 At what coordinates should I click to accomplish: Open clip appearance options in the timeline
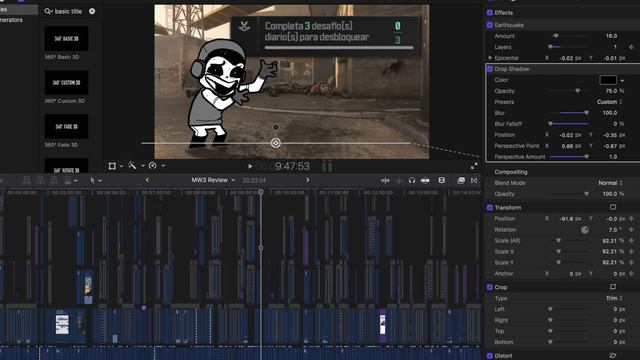click(442, 180)
